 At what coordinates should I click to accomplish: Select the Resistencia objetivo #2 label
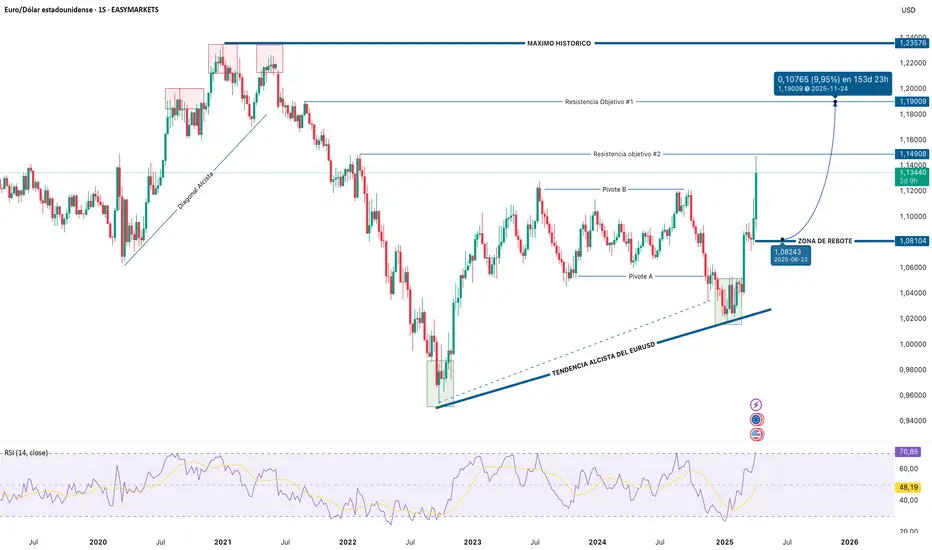tap(626, 154)
